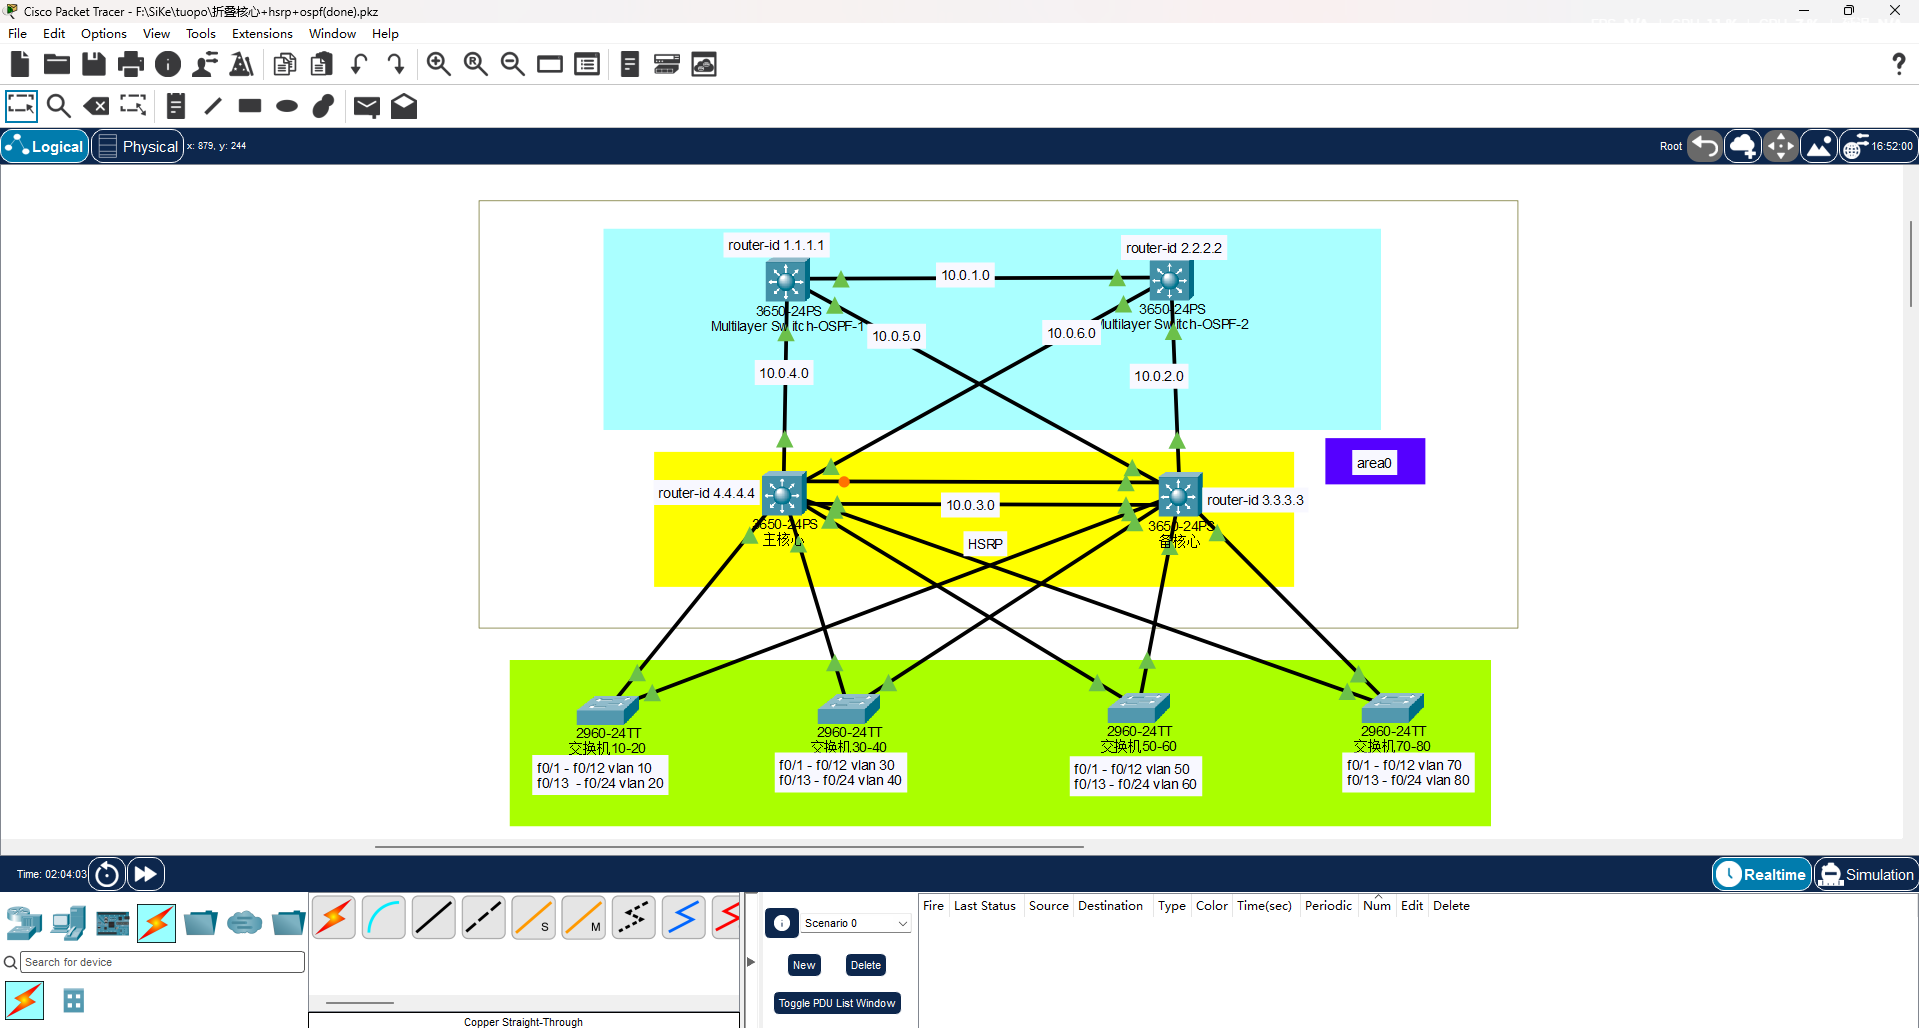Add a simple PDU envelope

(x=367, y=106)
